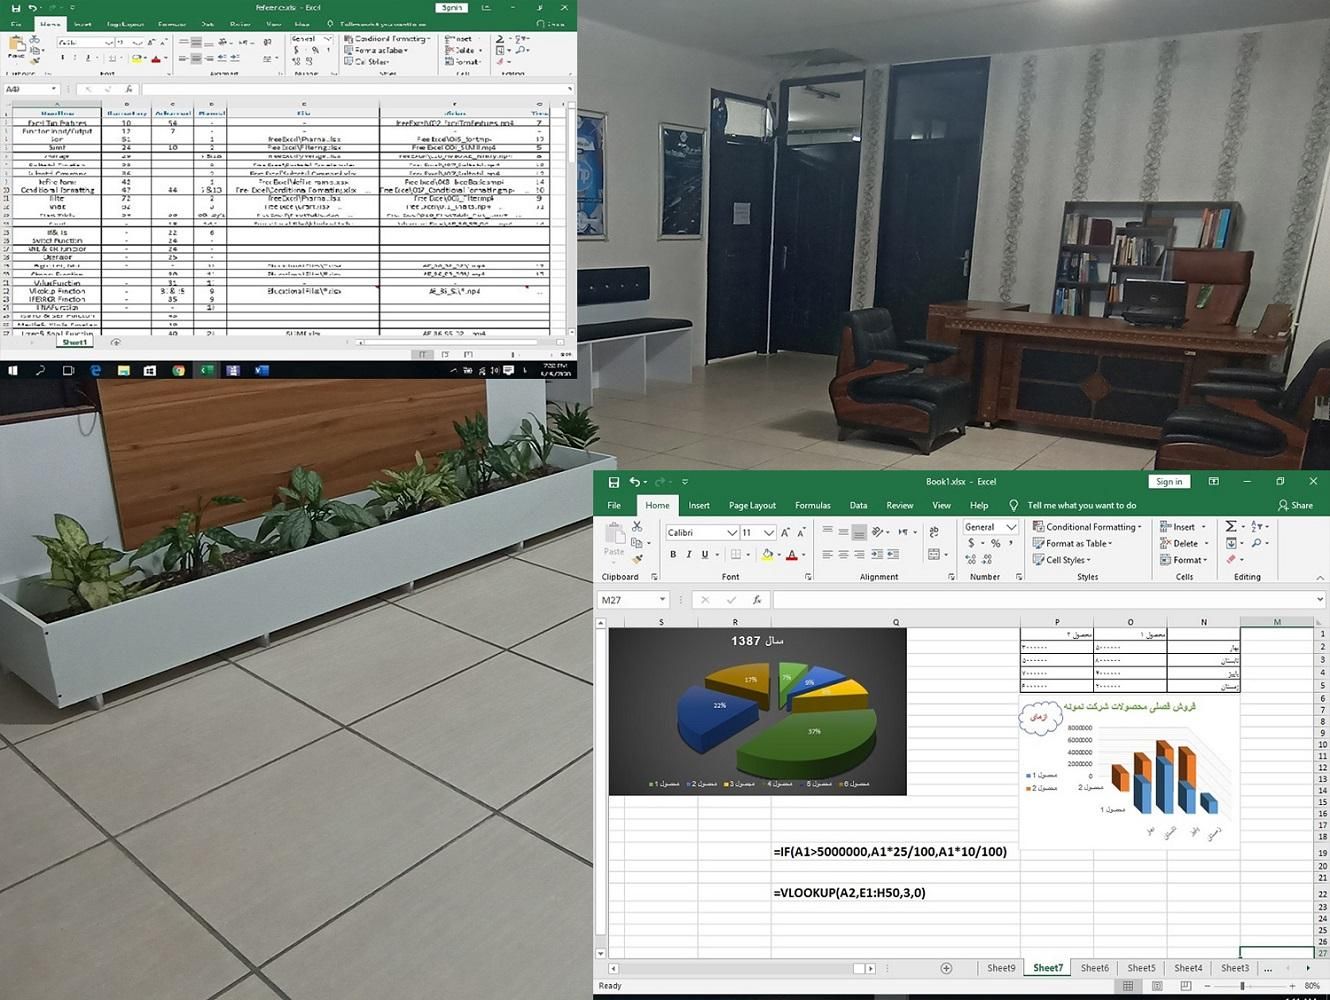Click AutoSum sigma in Book1.xlsx Editing group
Viewport: 1330px width, 1000px height.
[x=1231, y=527]
